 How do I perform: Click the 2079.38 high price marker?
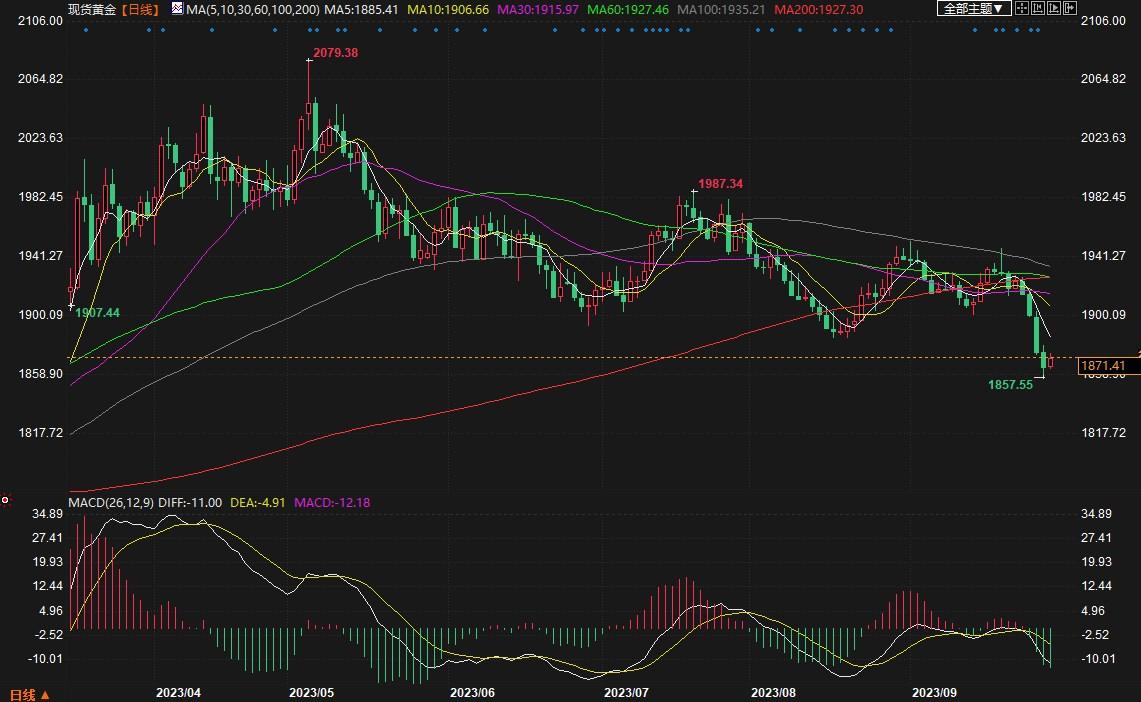click(335, 52)
